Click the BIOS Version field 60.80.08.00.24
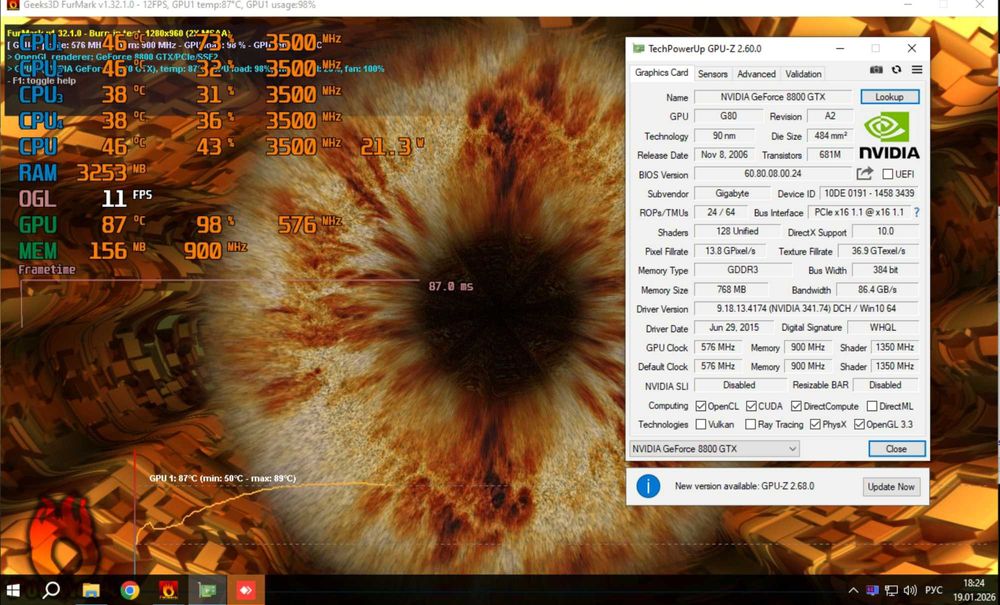Image resolution: width=1000 pixels, height=605 pixels. click(773, 173)
